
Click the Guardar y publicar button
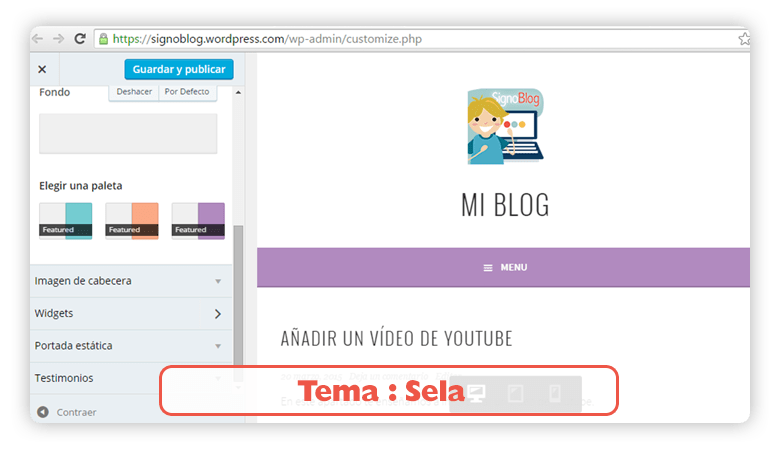tap(179, 69)
